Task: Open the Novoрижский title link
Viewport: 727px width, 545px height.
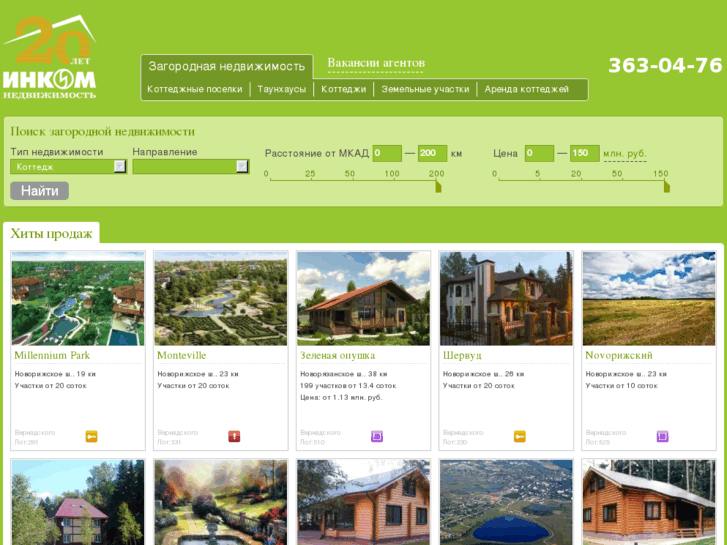Action: (619, 355)
